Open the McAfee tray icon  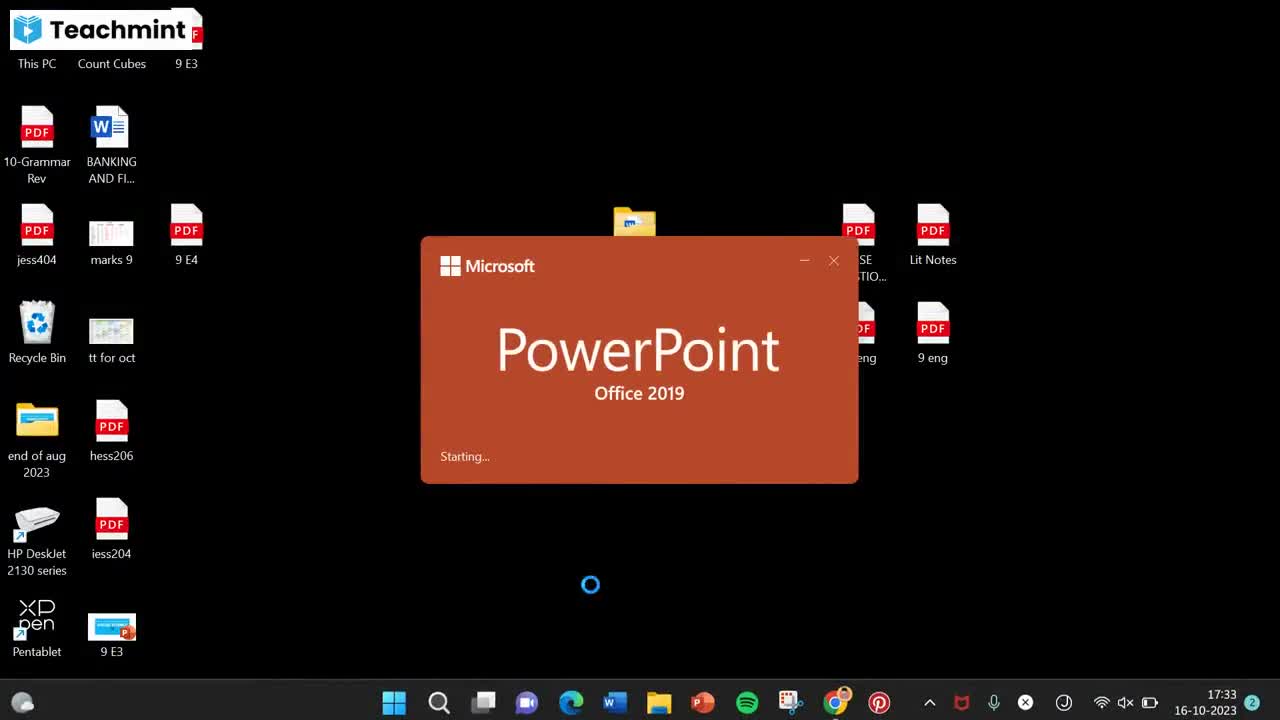coord(962,703)
